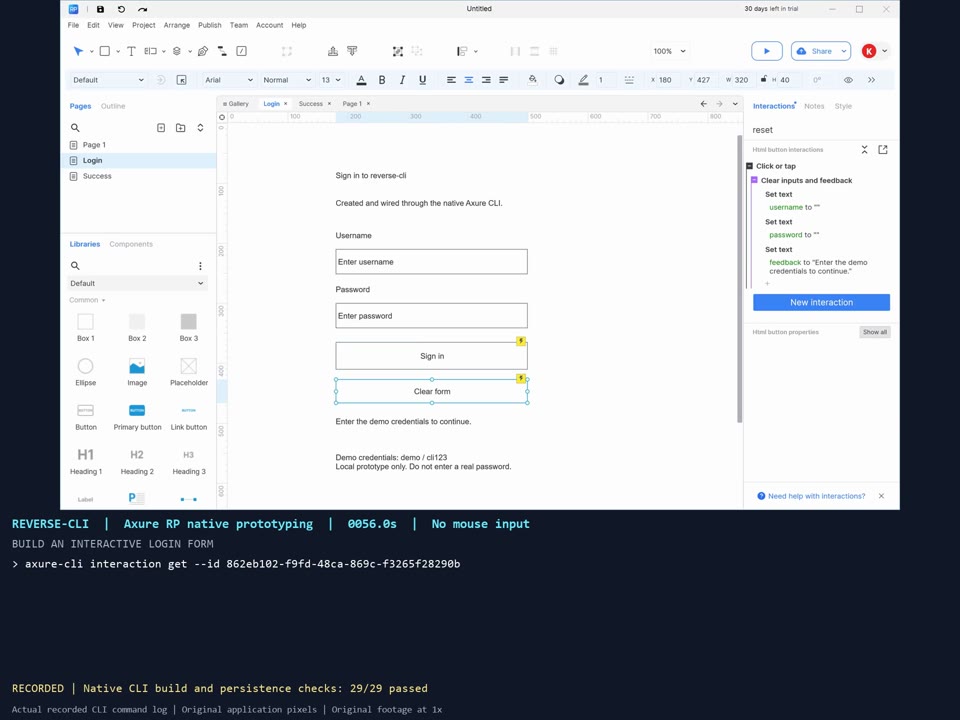Switch to the Success page tab

point(310,104)
